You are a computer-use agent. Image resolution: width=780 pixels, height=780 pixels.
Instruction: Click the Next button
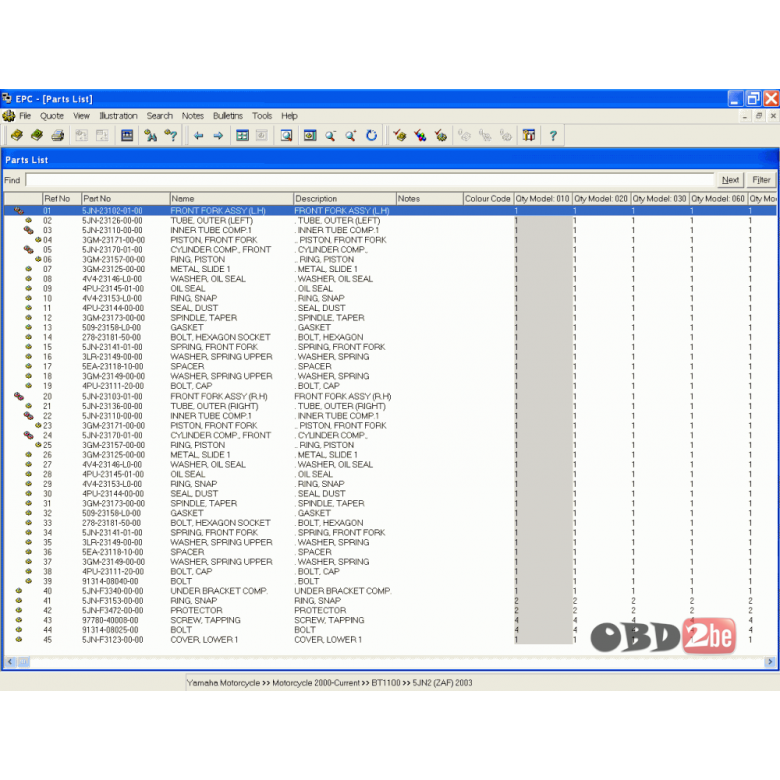pyautogui.click(x=730, y=180)
